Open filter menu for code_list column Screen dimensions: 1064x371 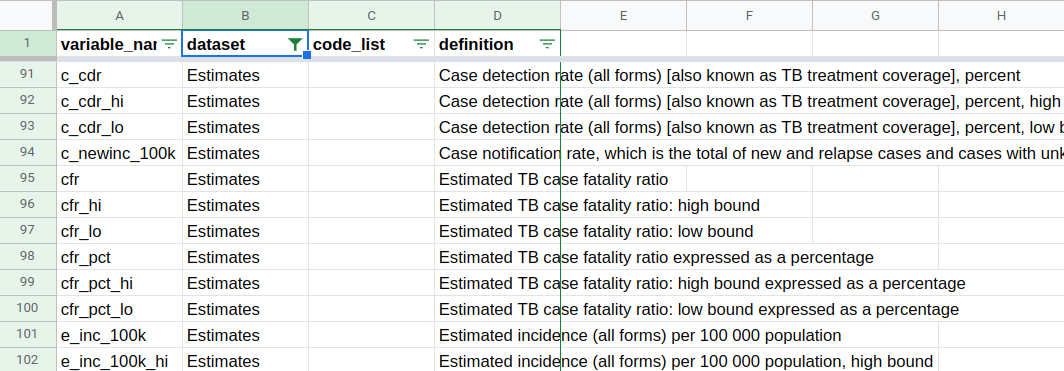tap(421, 44)
